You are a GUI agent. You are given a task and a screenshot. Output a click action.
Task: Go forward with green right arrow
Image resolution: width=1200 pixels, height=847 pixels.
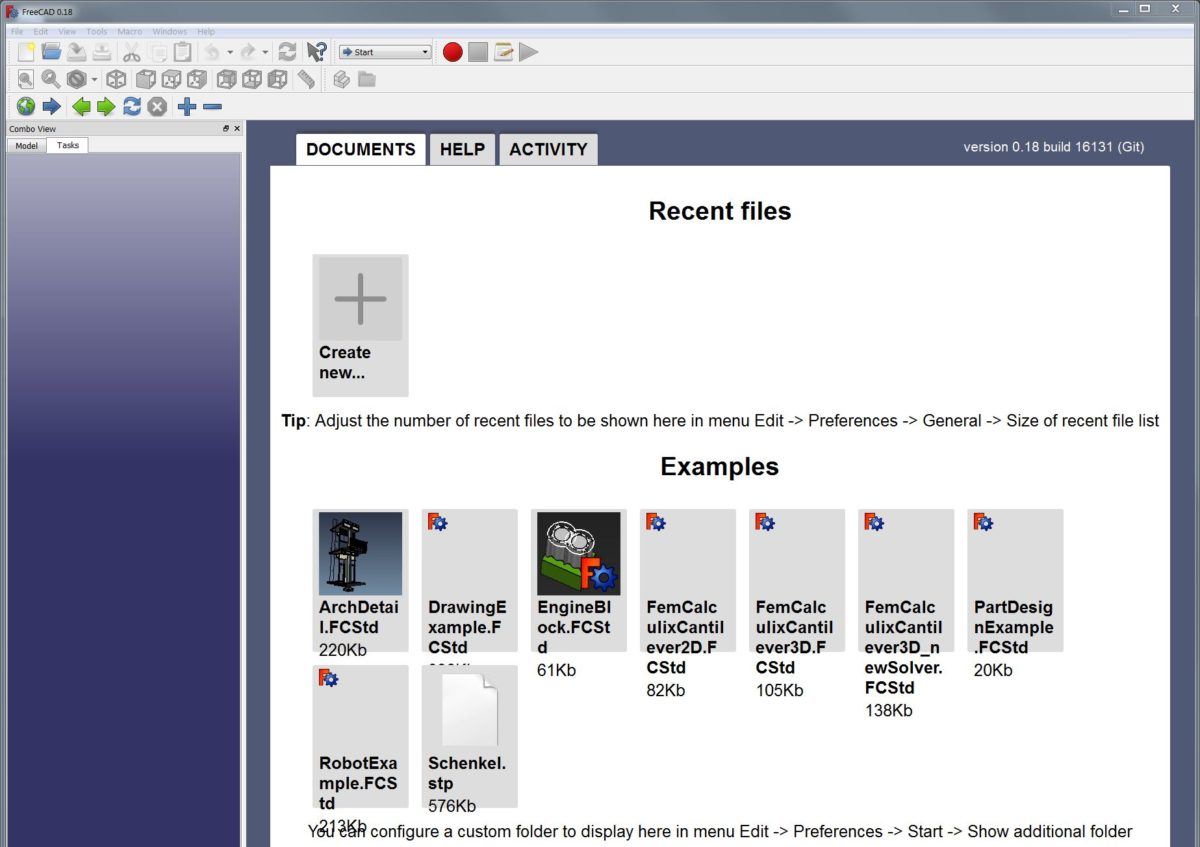(x=106, y=106)
